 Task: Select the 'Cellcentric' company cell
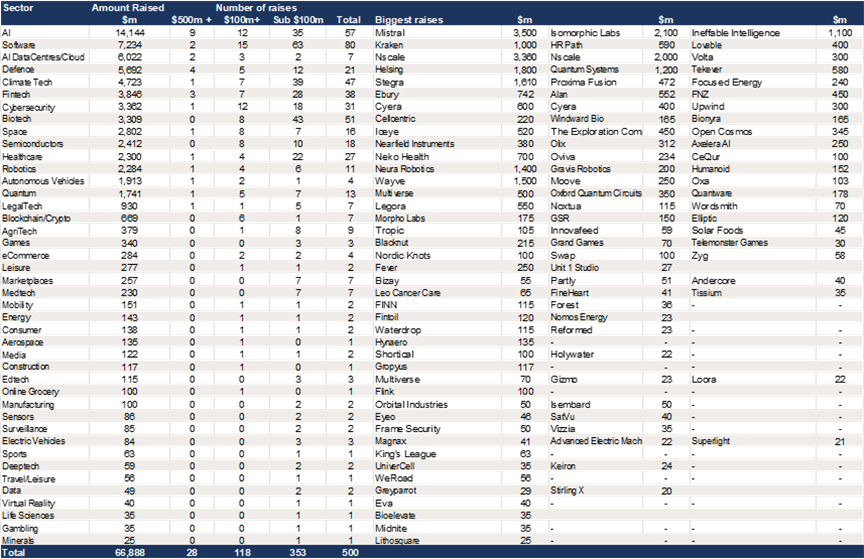(x=395, y=119)
